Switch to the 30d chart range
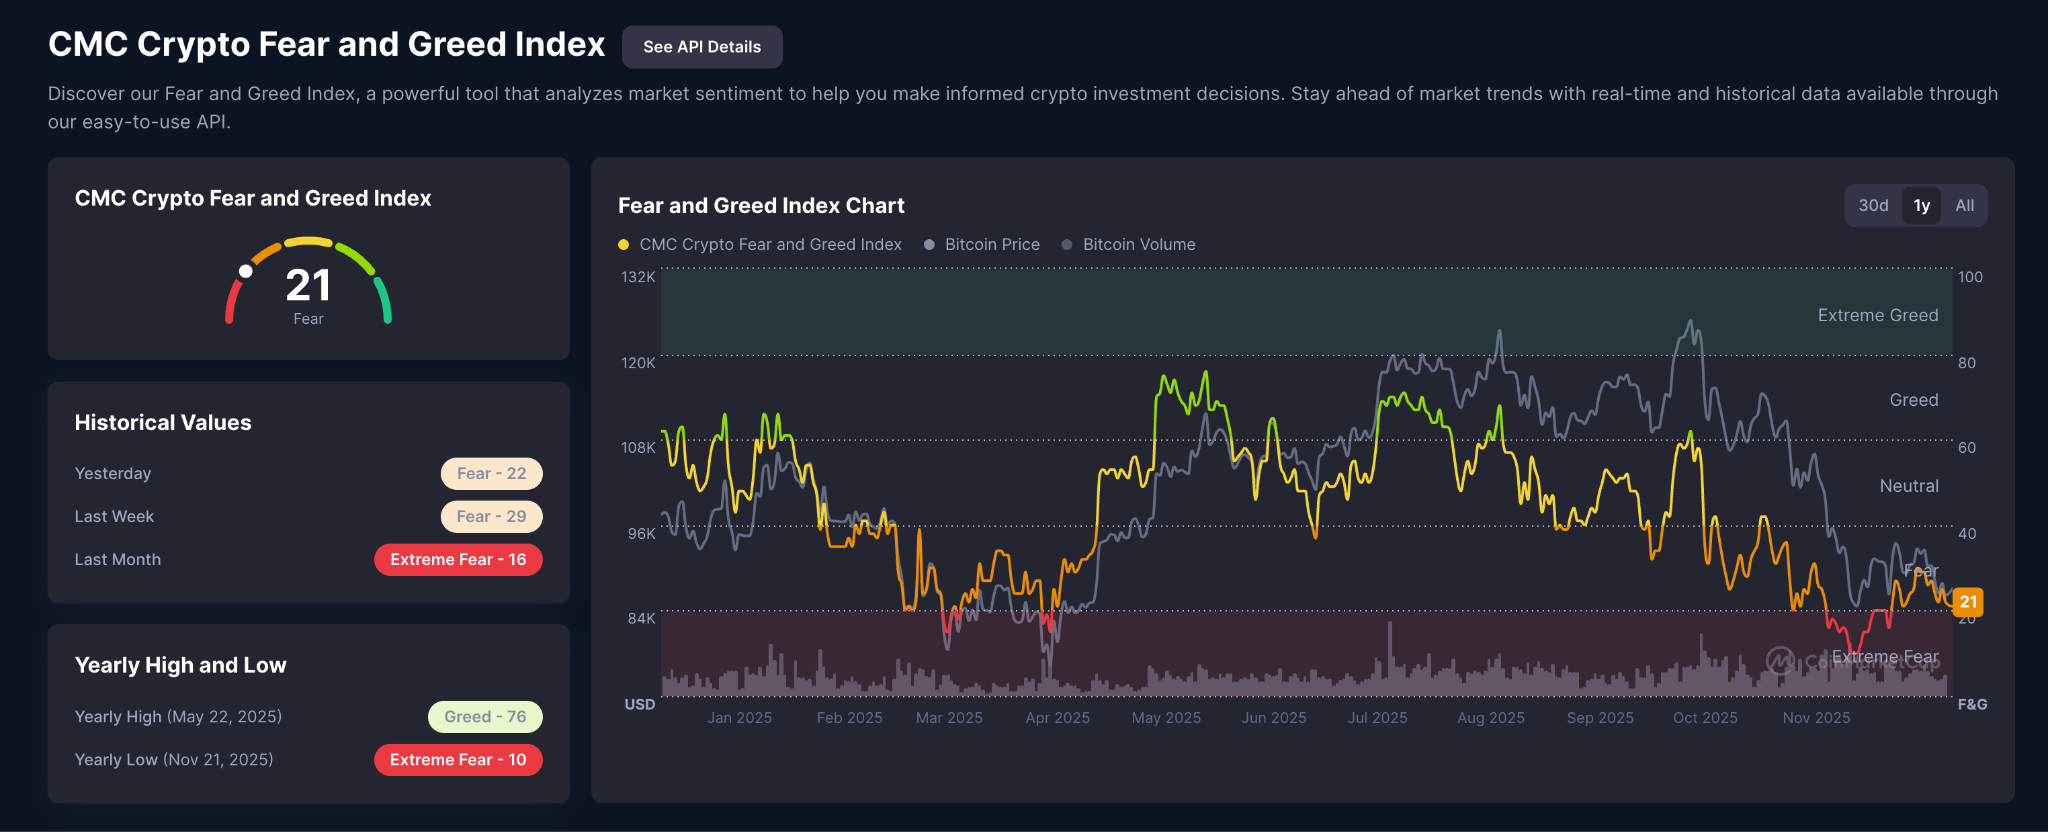Viewport: 2048px width, 832px height. pos(1872,205)
